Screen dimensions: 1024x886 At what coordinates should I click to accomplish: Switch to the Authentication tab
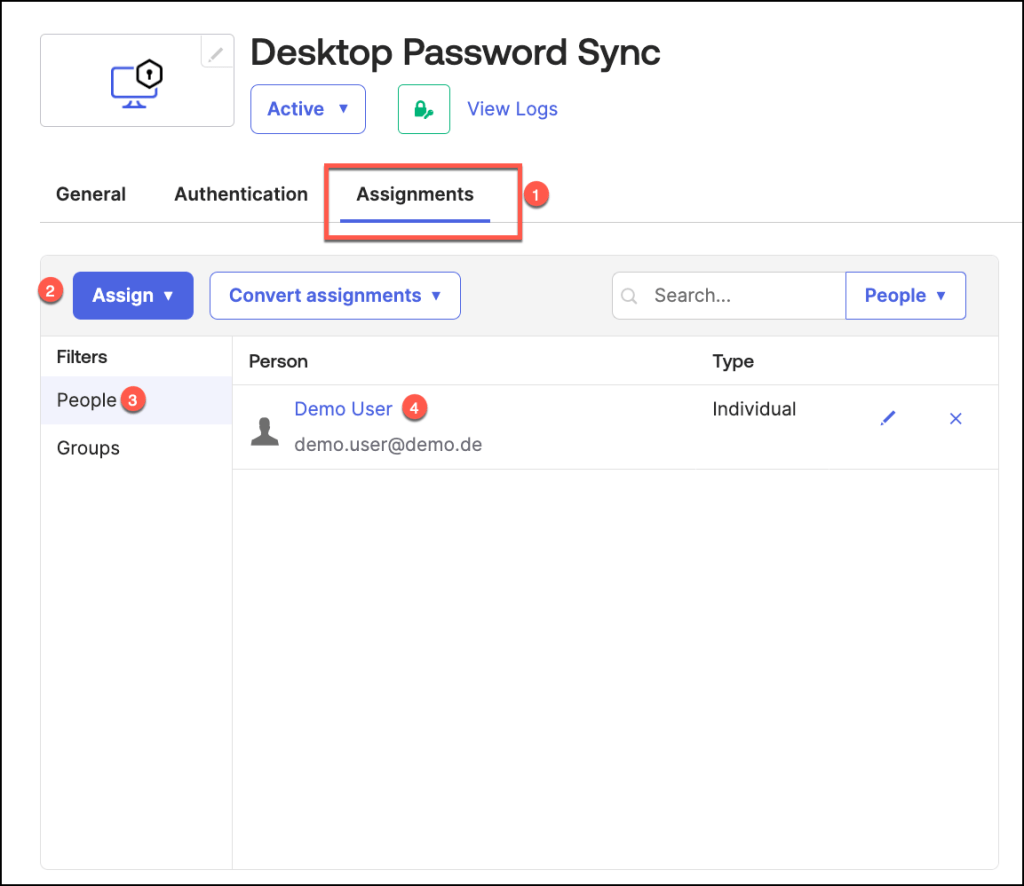[241, 194]
